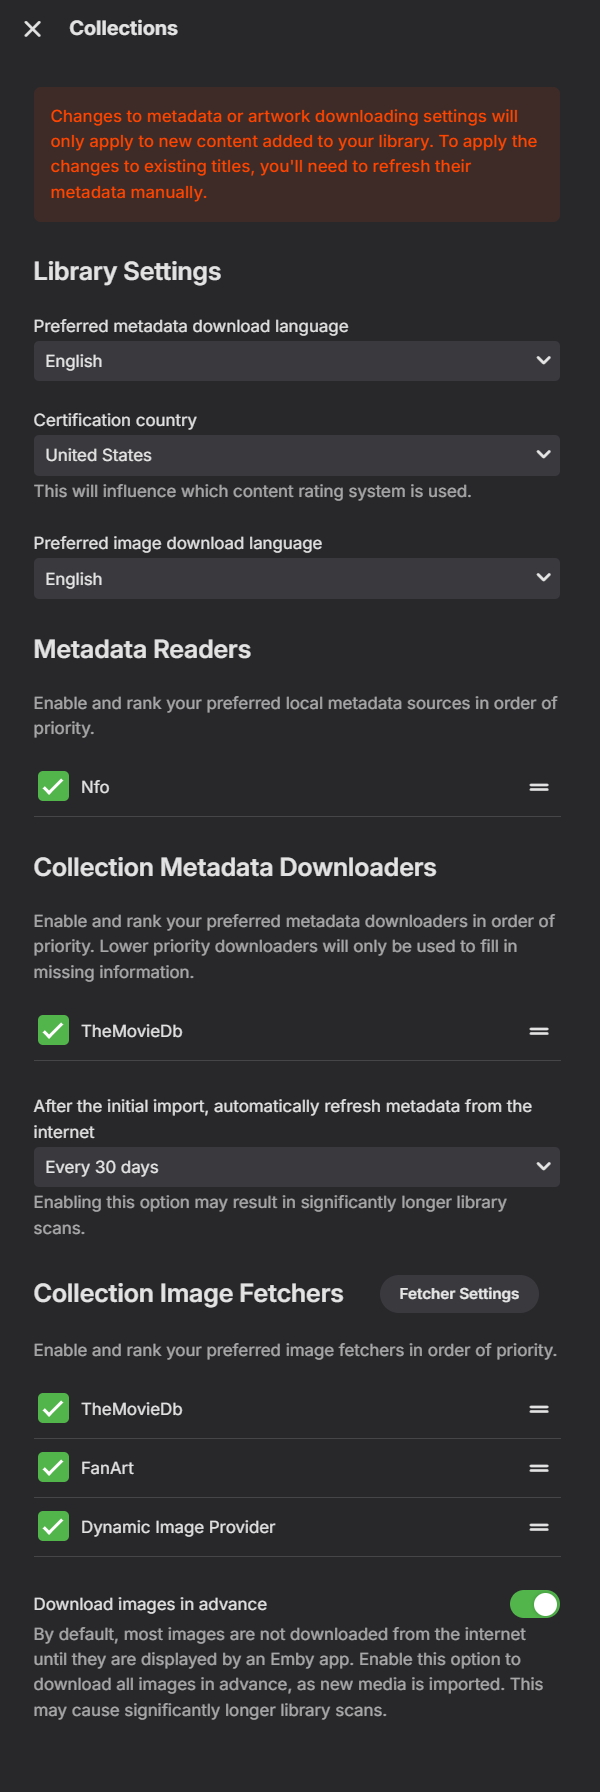The image size is (600, 1792).
Task: Click drag handle for TheMovieDb metadata downloader
Action: pyautogui.click(x=539, y=1031)
